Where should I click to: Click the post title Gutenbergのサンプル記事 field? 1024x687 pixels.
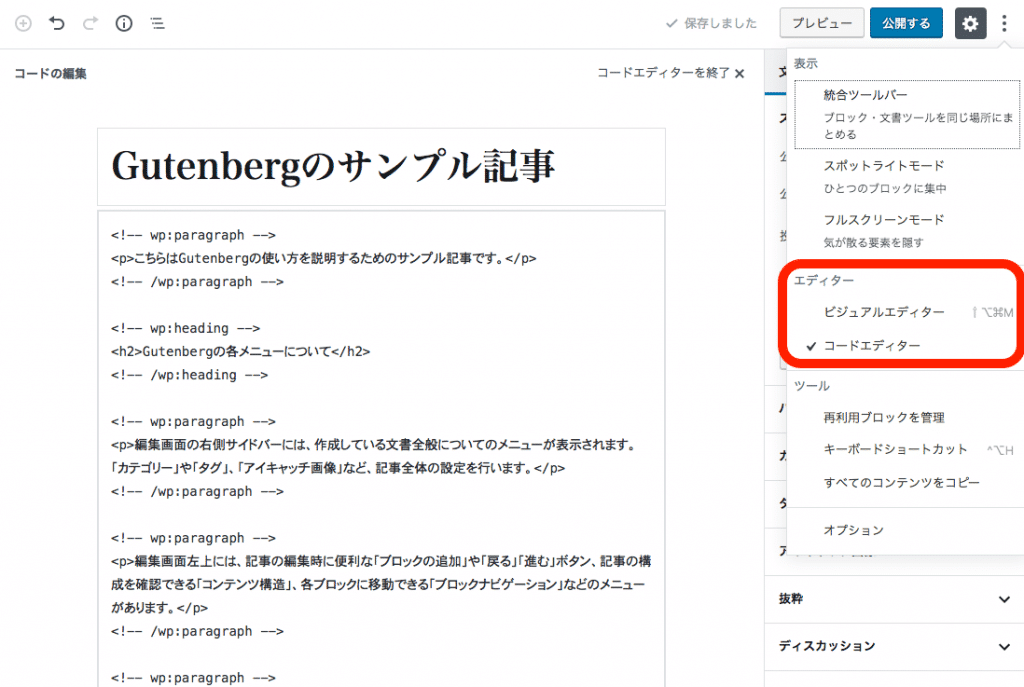381,167
